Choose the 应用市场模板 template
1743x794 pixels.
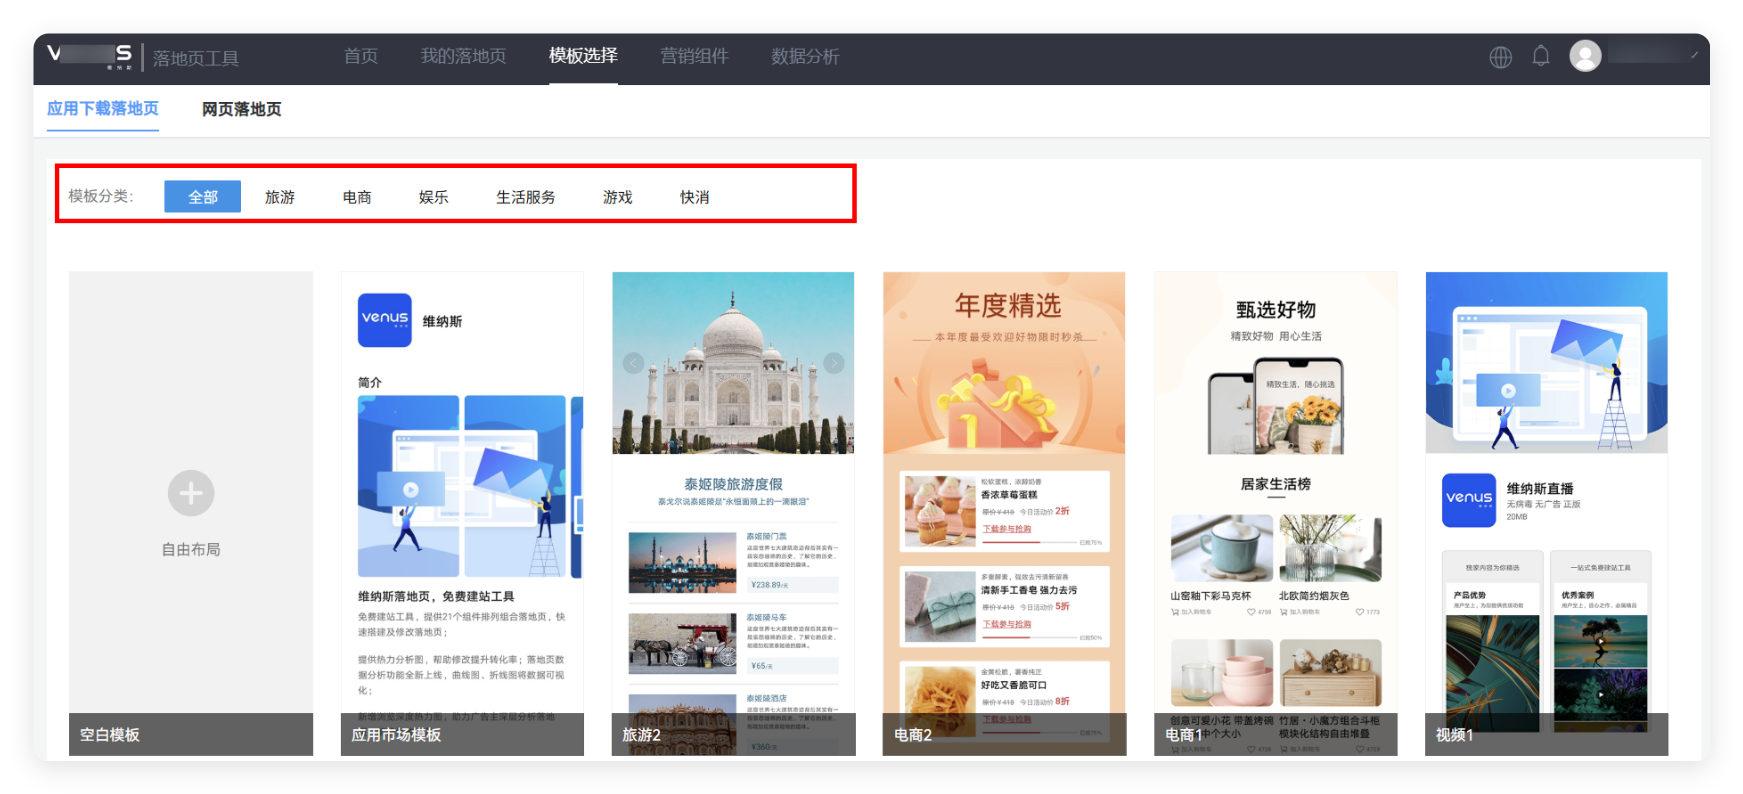point(462,513)
